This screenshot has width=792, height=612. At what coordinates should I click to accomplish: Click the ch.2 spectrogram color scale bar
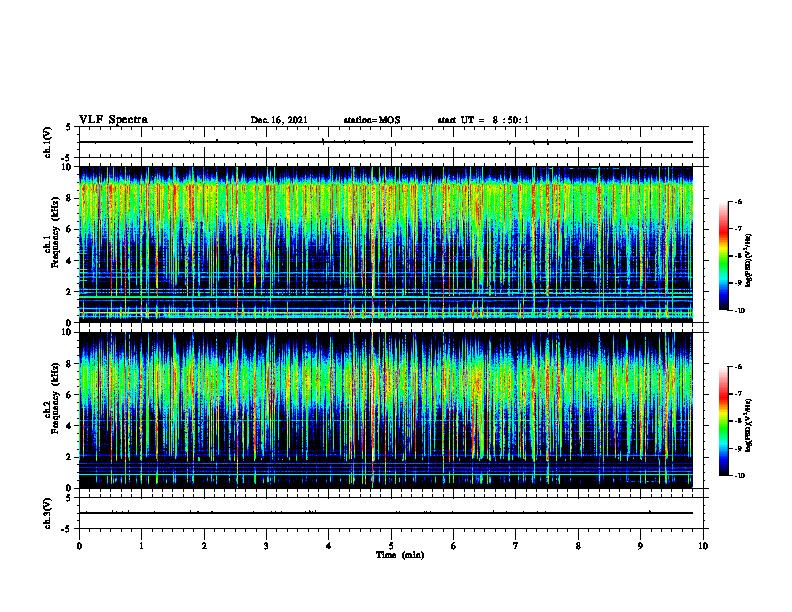(x=724, y=421)
